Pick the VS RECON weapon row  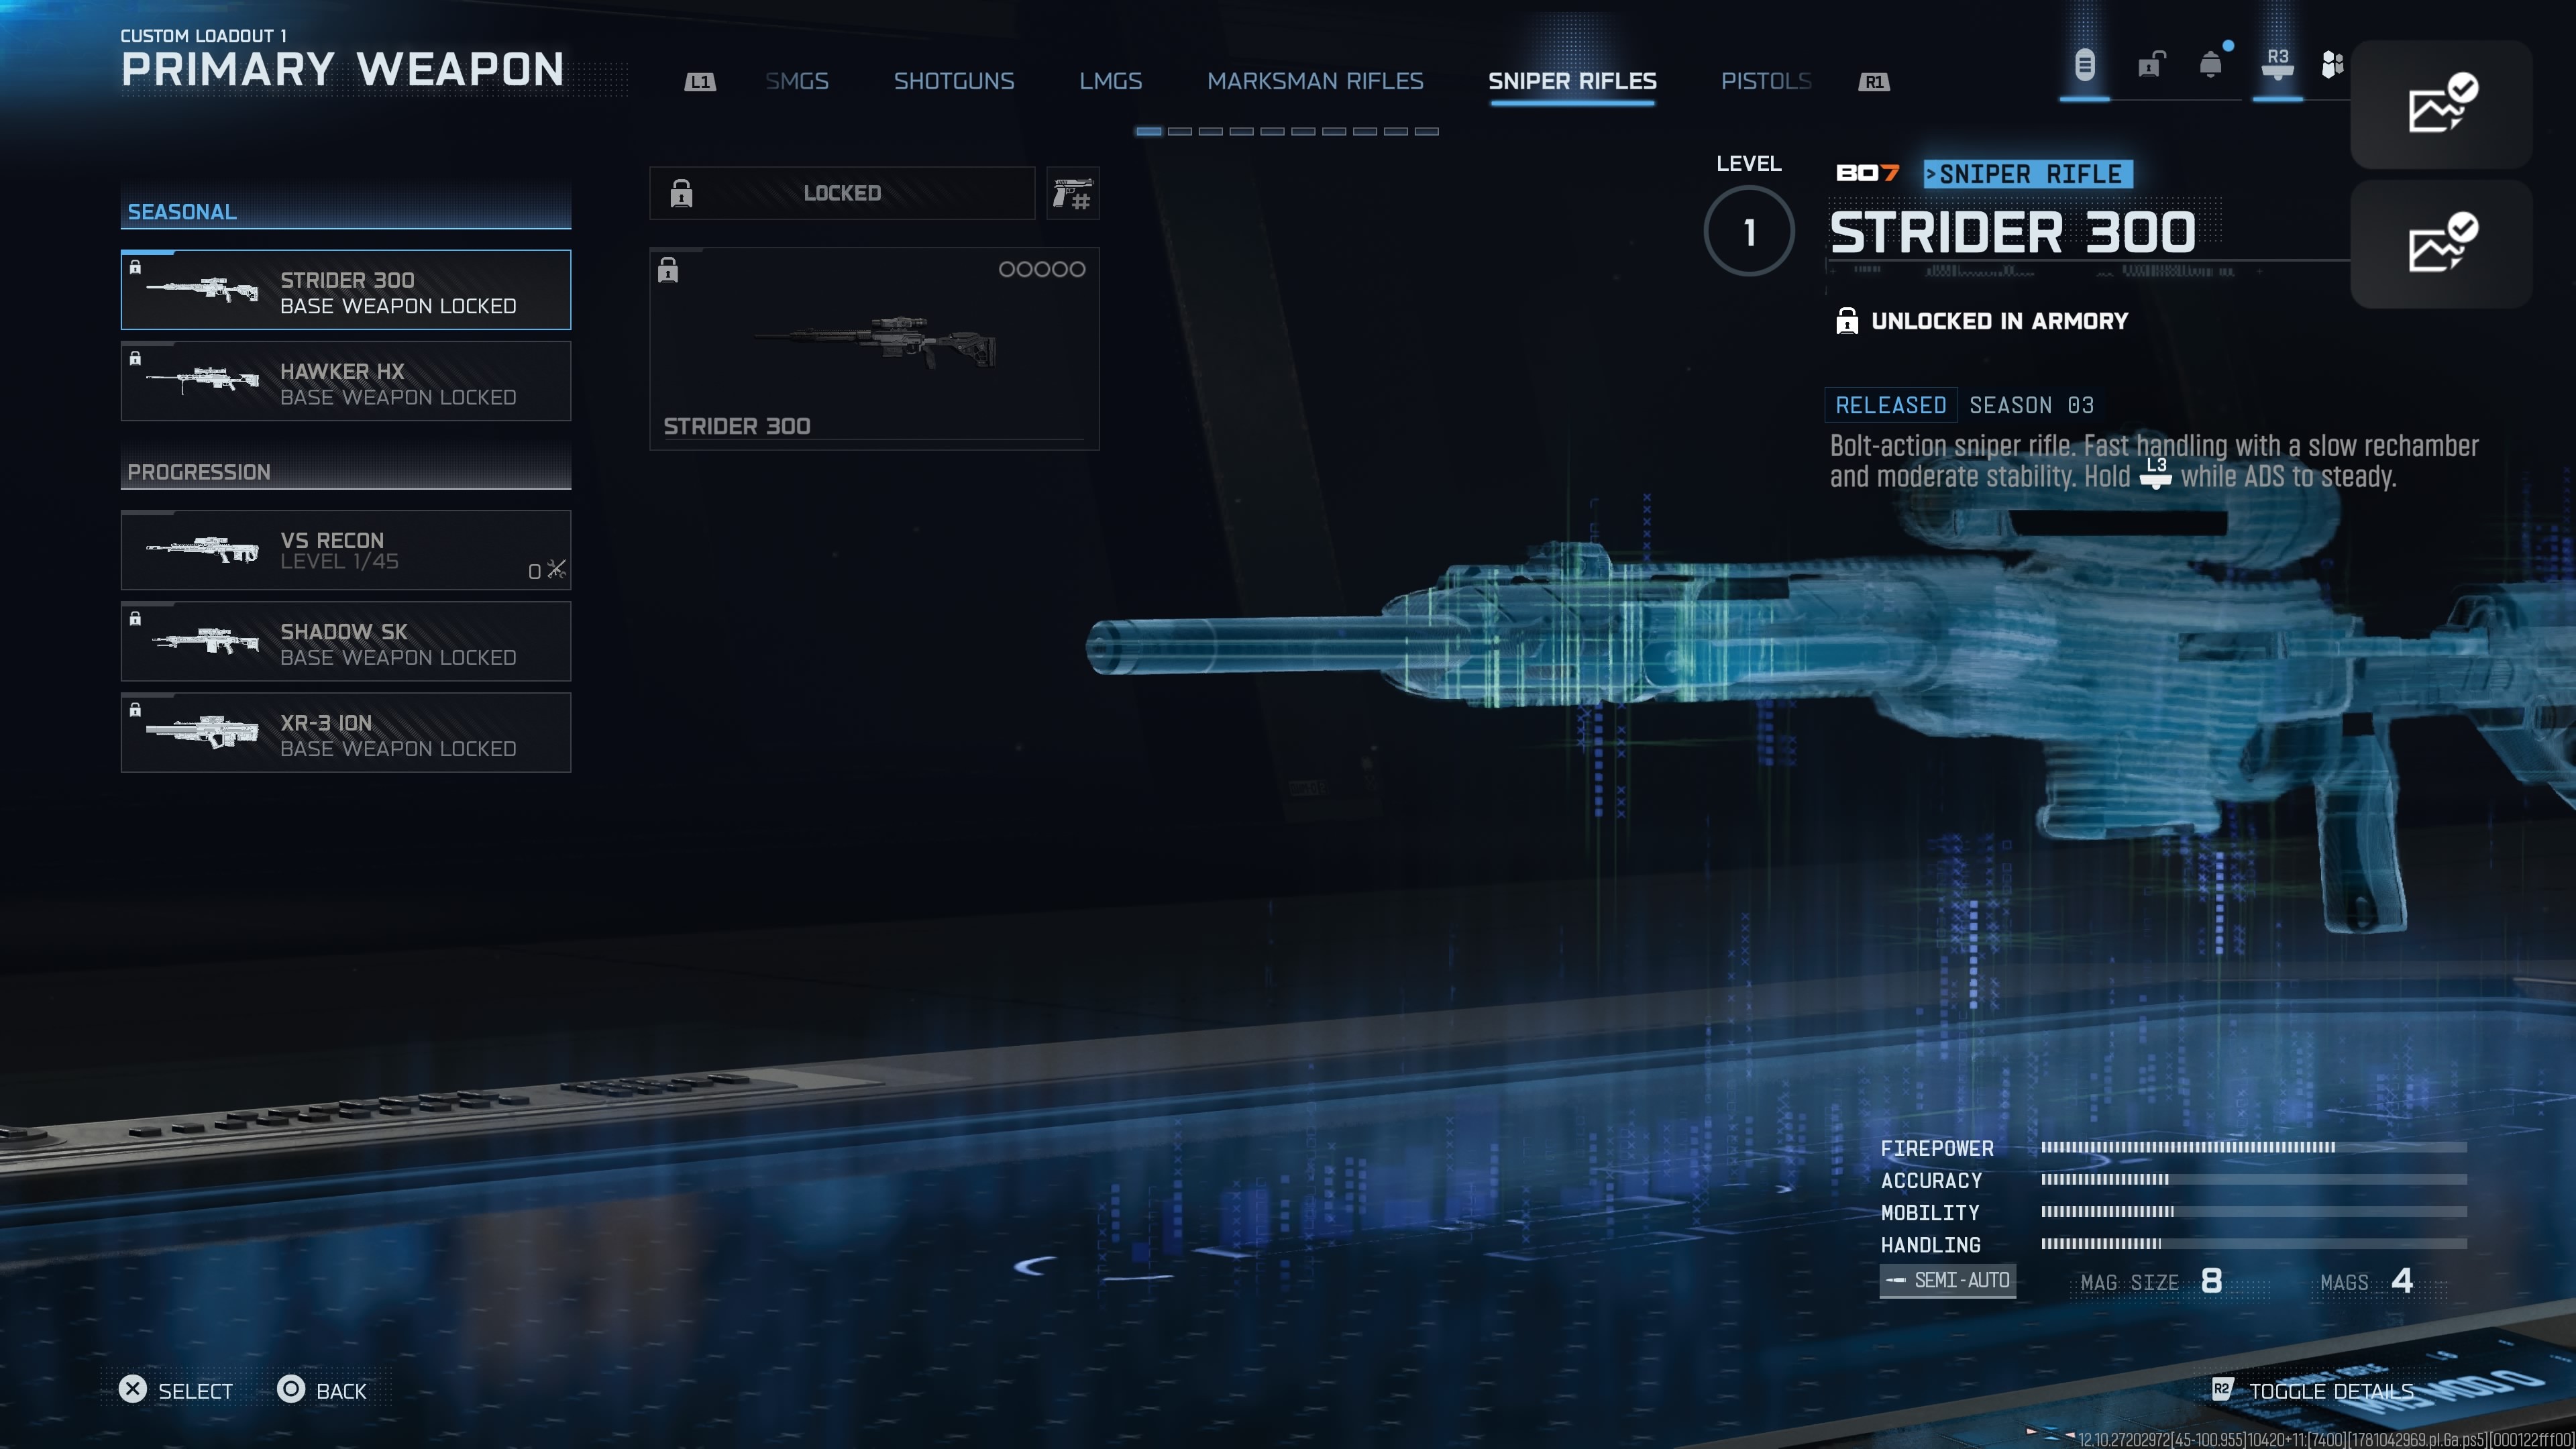pos(346,550)
